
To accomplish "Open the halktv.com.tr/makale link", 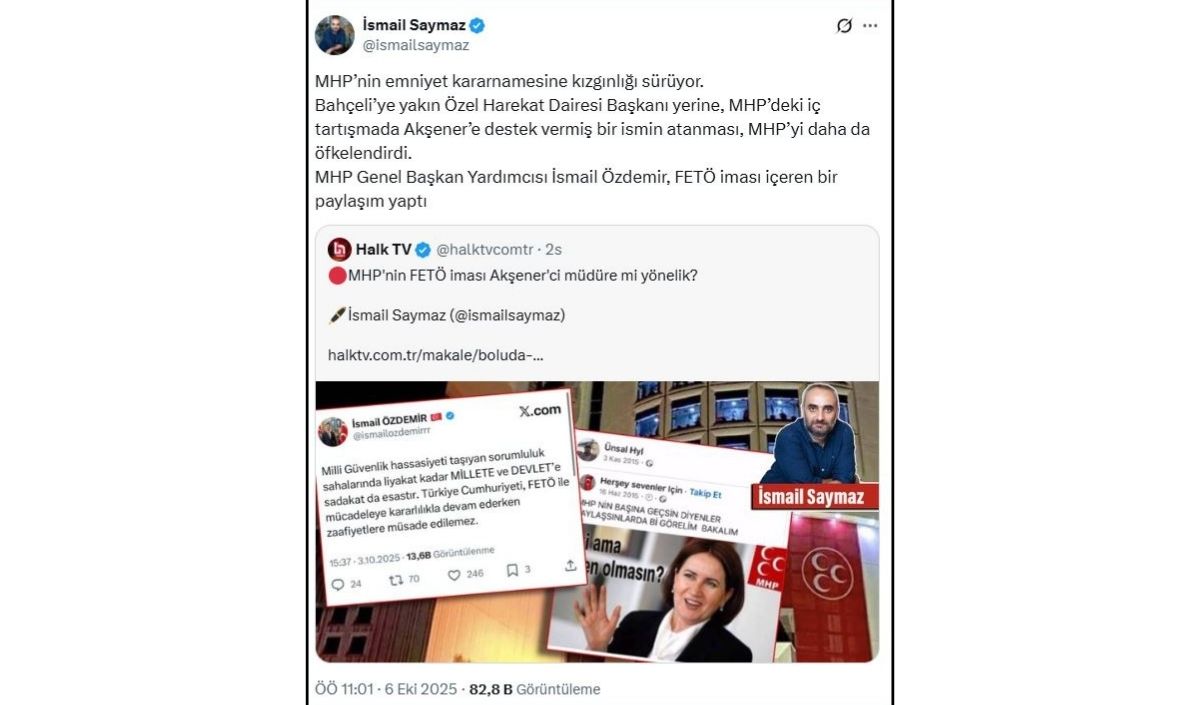I will [436, 354].
